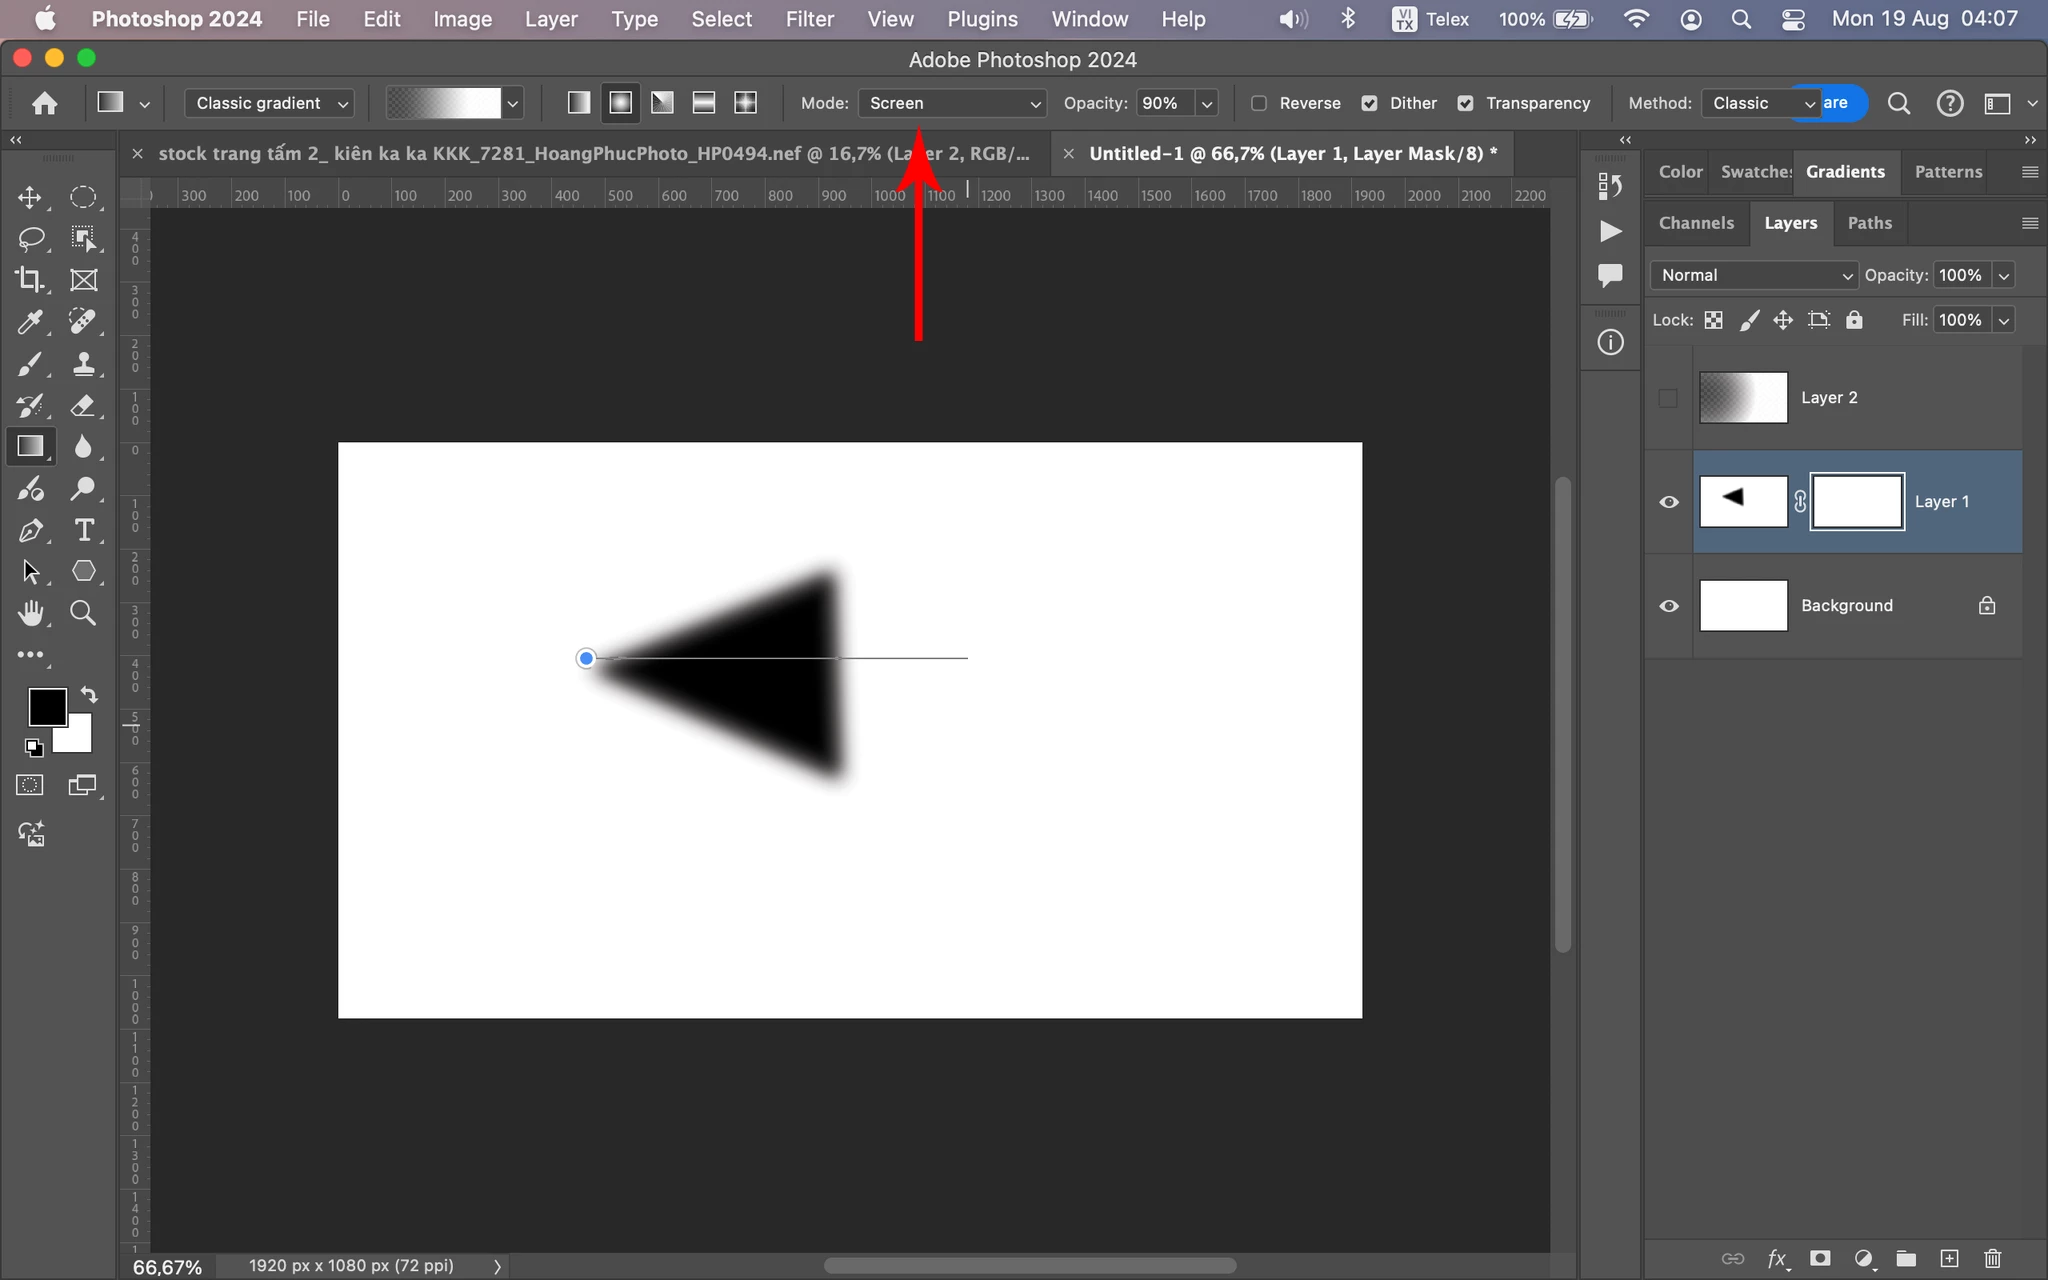Click the Home button in options bar
2048x1280 pixels.
[x=44, y=103]
